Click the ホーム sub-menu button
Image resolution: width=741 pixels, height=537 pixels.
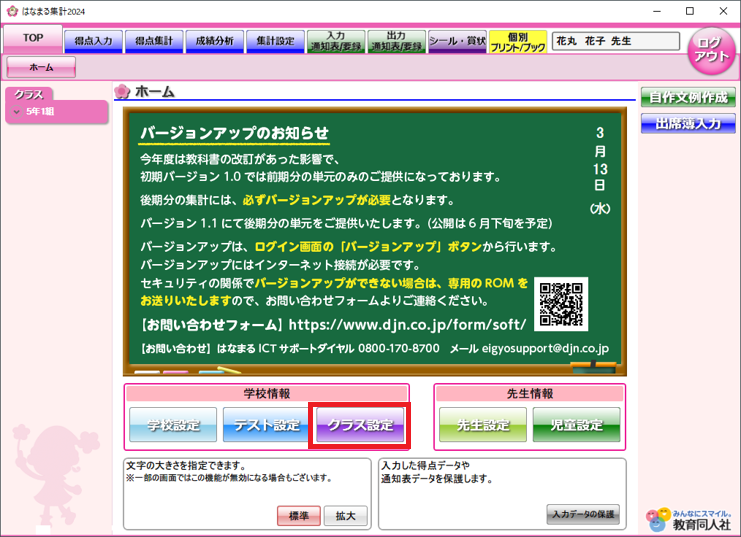point(41,68)
